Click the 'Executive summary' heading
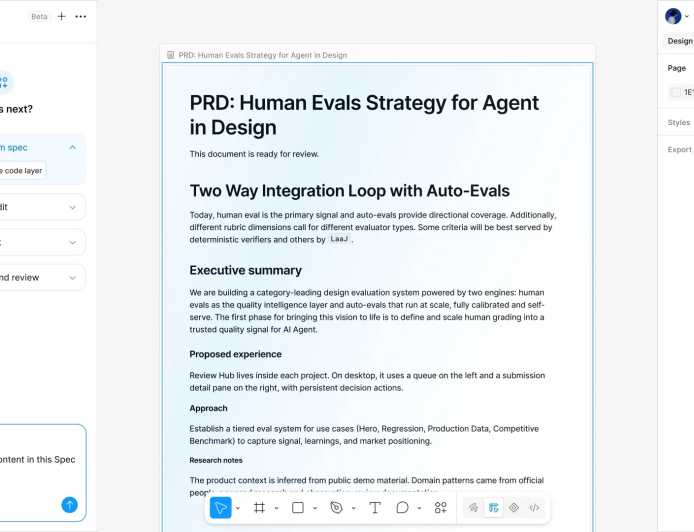Image resolution: width=694 pixels, height=532 pixels. coord(246,270)
